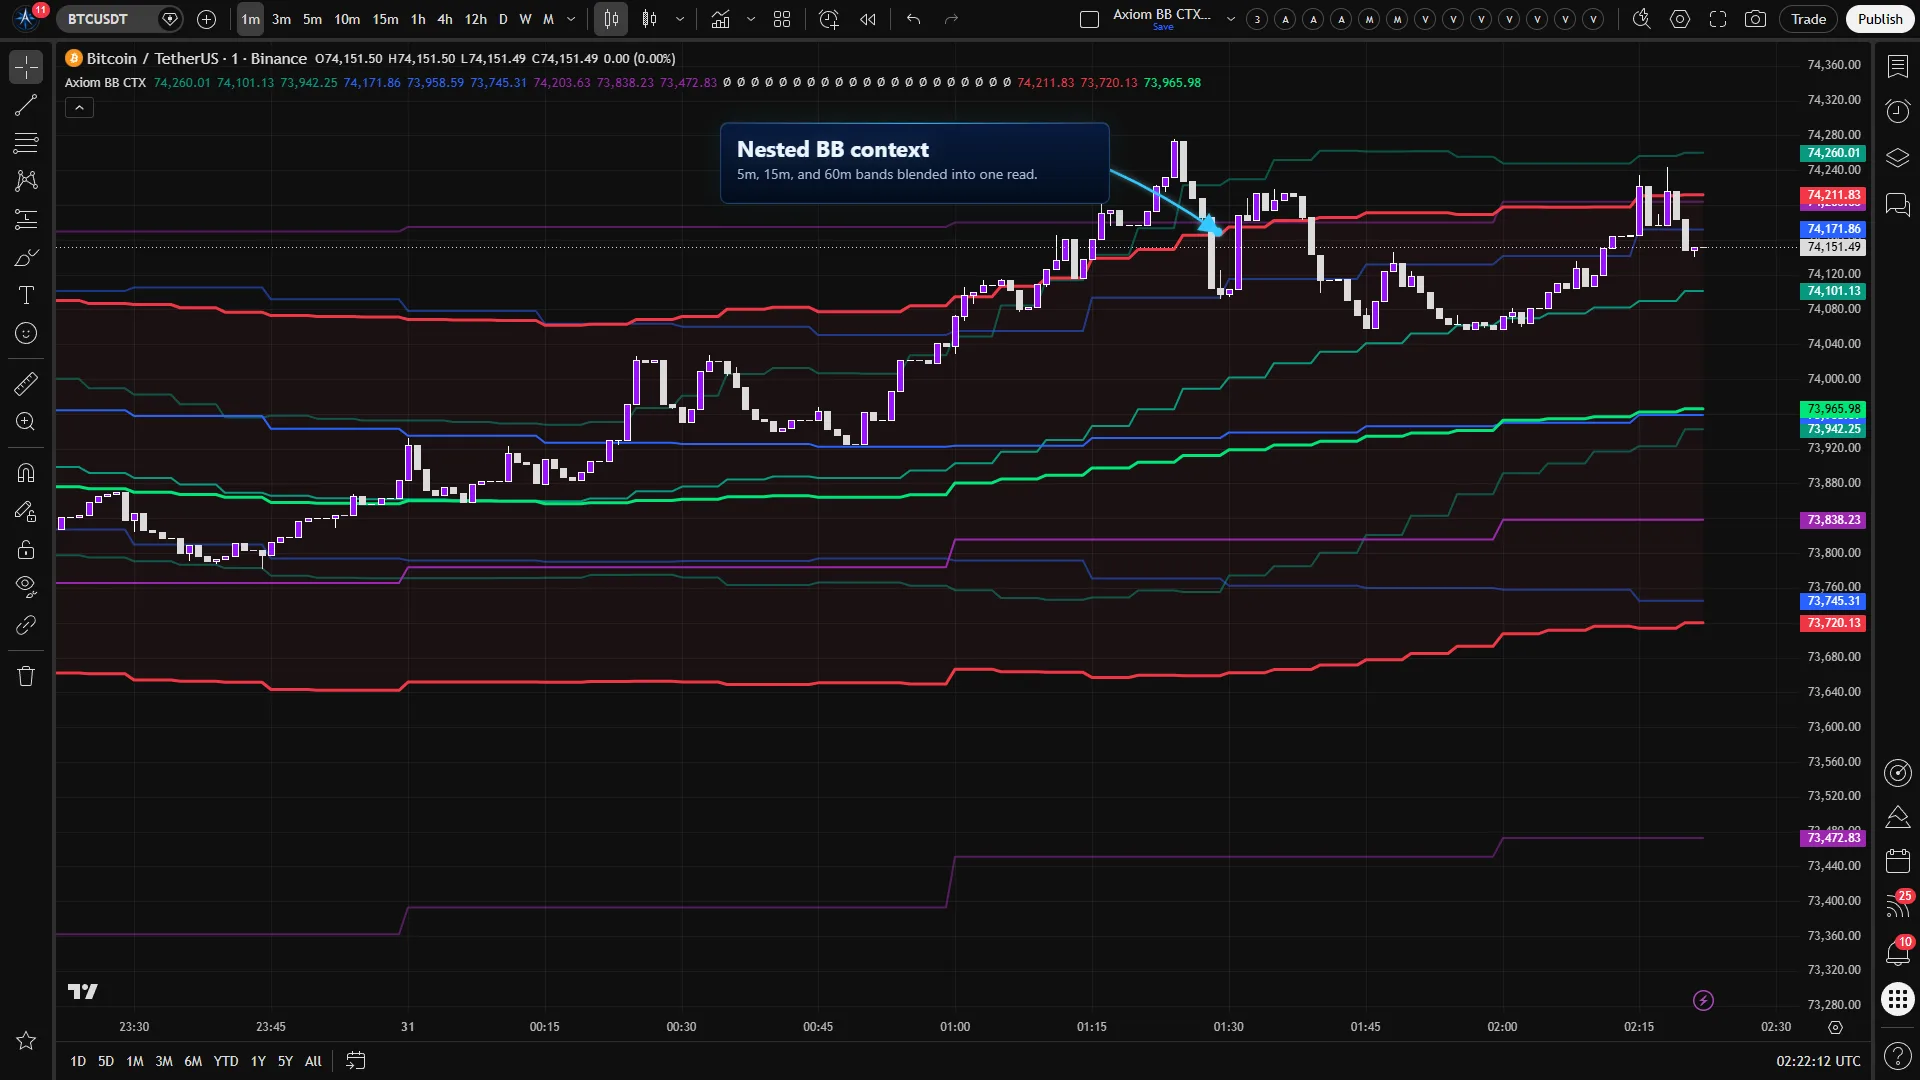Switch to the 4h timeframe
The width and height of the screenshot is (1920, 1080).
click(445, 19)
